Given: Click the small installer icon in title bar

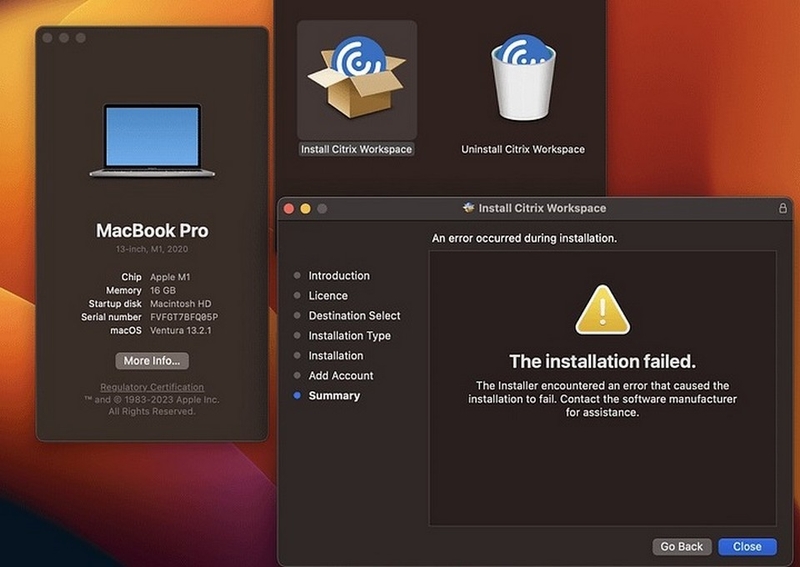Looking at the screenshot, I should (x=468, y=208).
